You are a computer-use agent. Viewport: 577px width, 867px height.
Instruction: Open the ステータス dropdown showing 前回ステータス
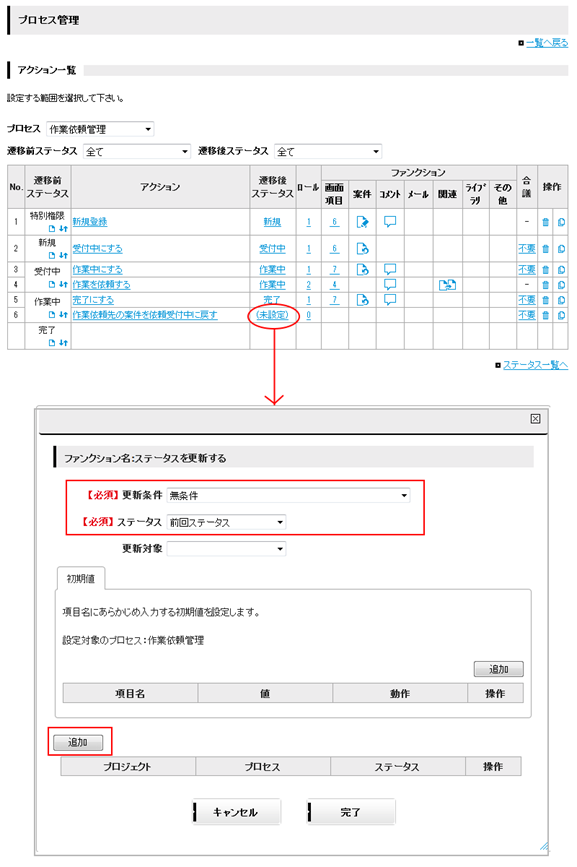pos(226,522)
